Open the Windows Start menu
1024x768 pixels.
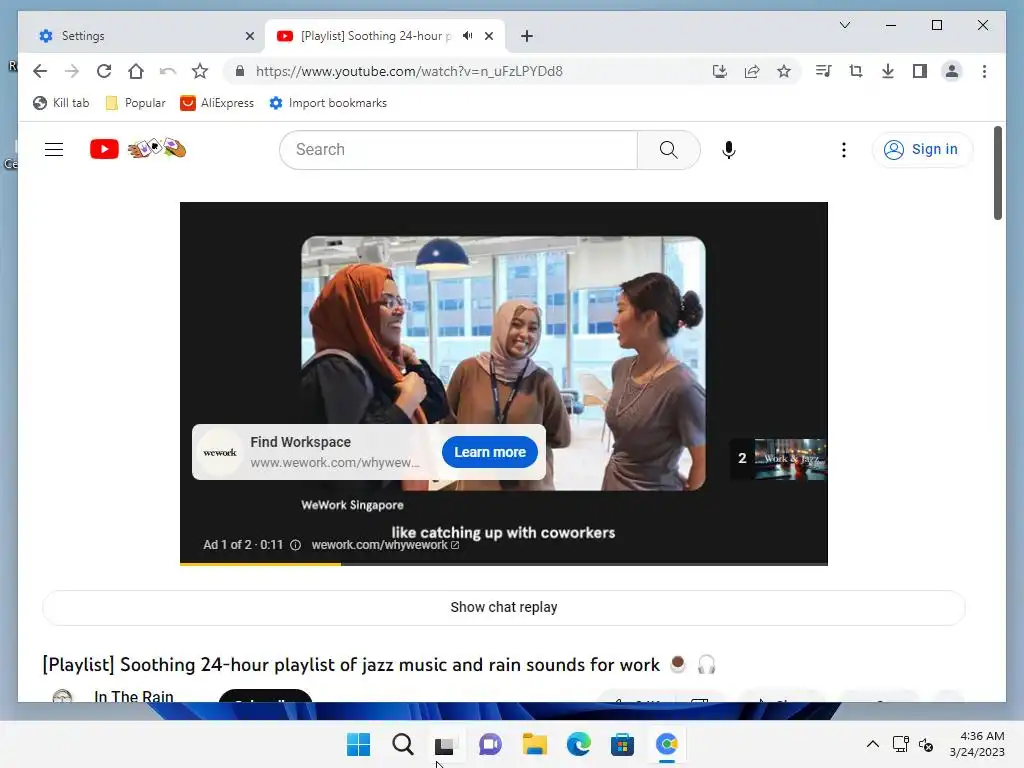tap(359, 744)
